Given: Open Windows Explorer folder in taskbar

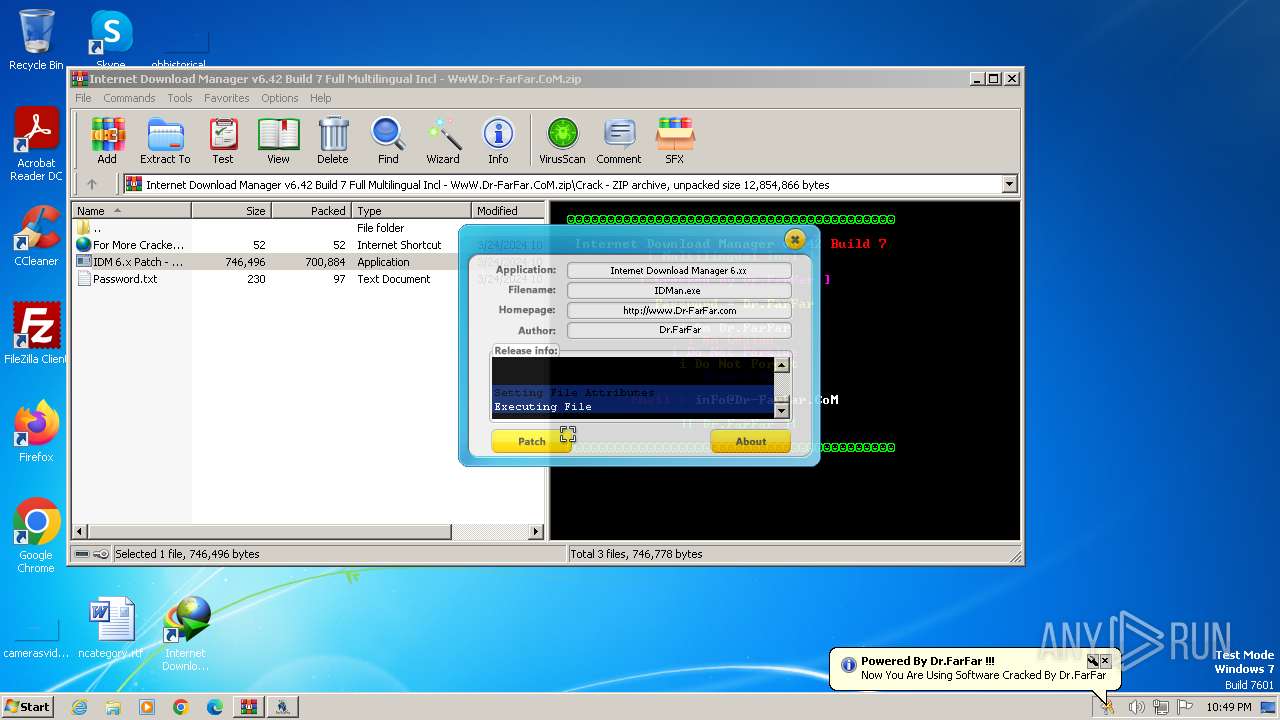Looking at the screenshot, I should tap(113, 707).
